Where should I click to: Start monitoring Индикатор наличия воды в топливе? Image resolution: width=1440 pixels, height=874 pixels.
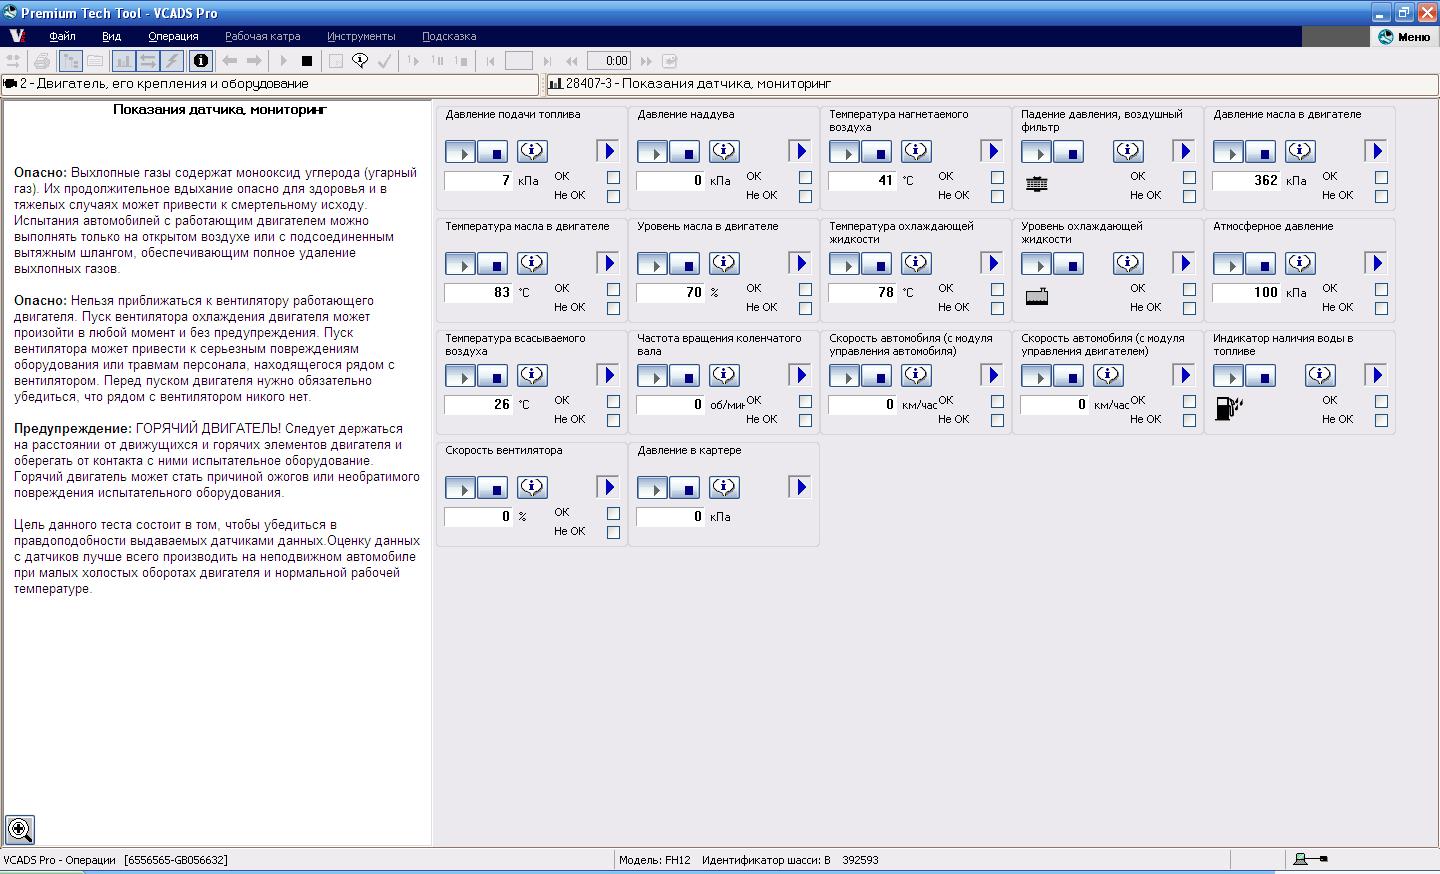click(1228, 375)
